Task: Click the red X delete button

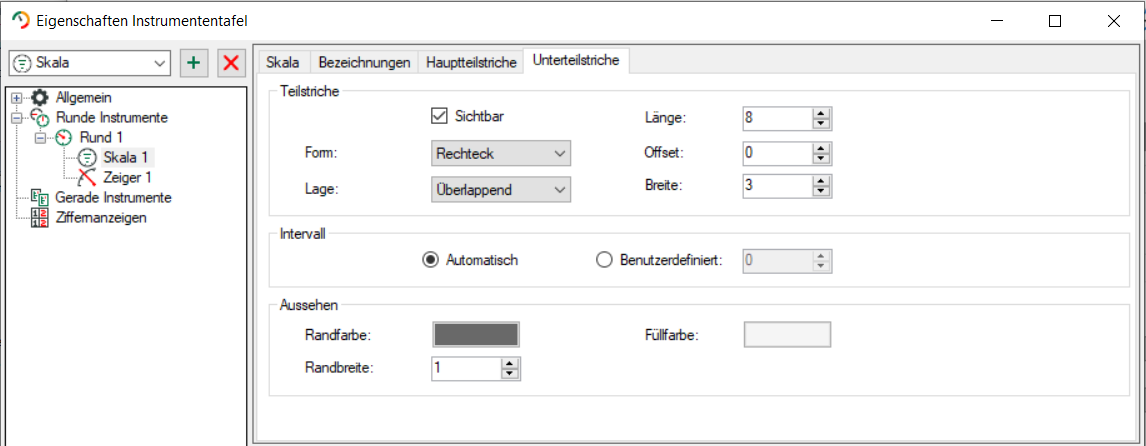Action: click(231, 63)
